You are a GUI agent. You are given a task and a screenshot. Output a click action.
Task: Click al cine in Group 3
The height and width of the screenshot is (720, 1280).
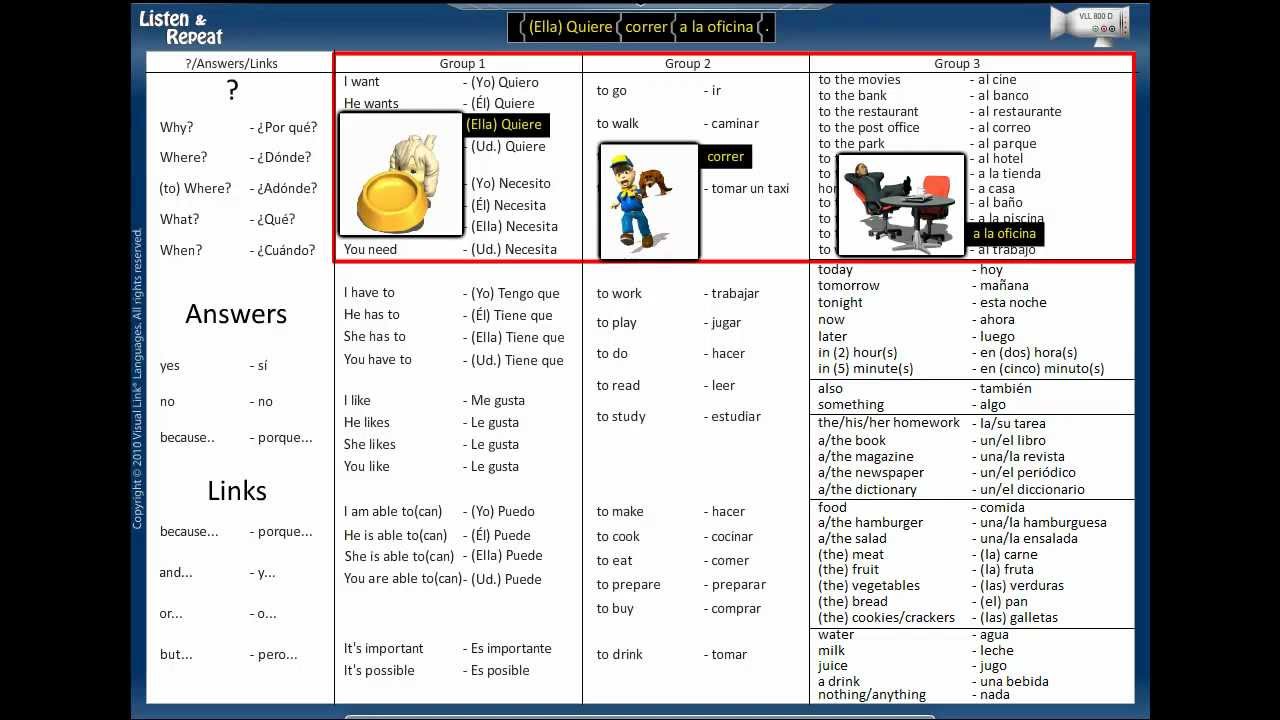997,80
